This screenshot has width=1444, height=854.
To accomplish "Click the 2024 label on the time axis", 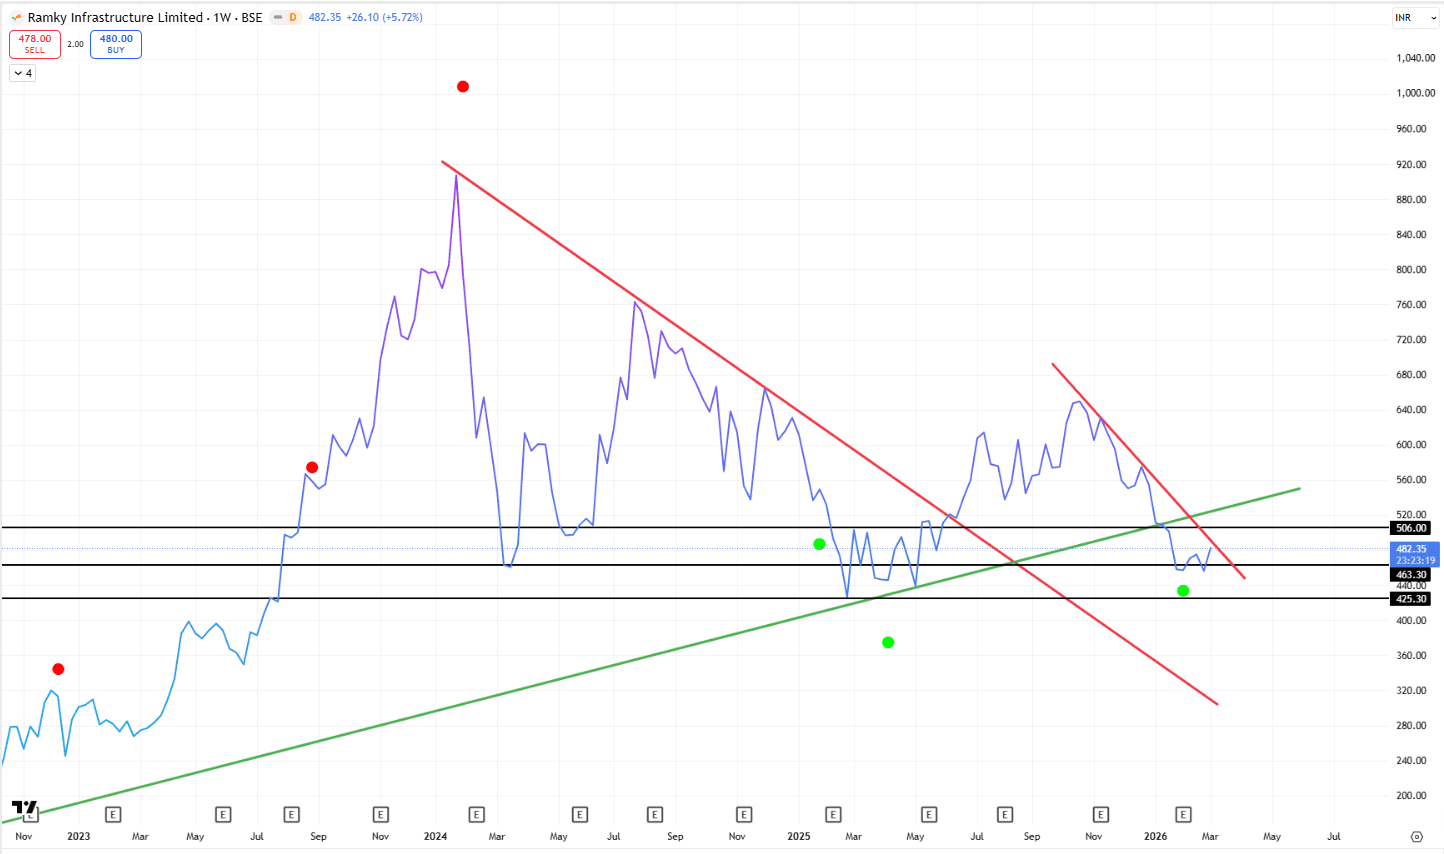I will 435,836.
